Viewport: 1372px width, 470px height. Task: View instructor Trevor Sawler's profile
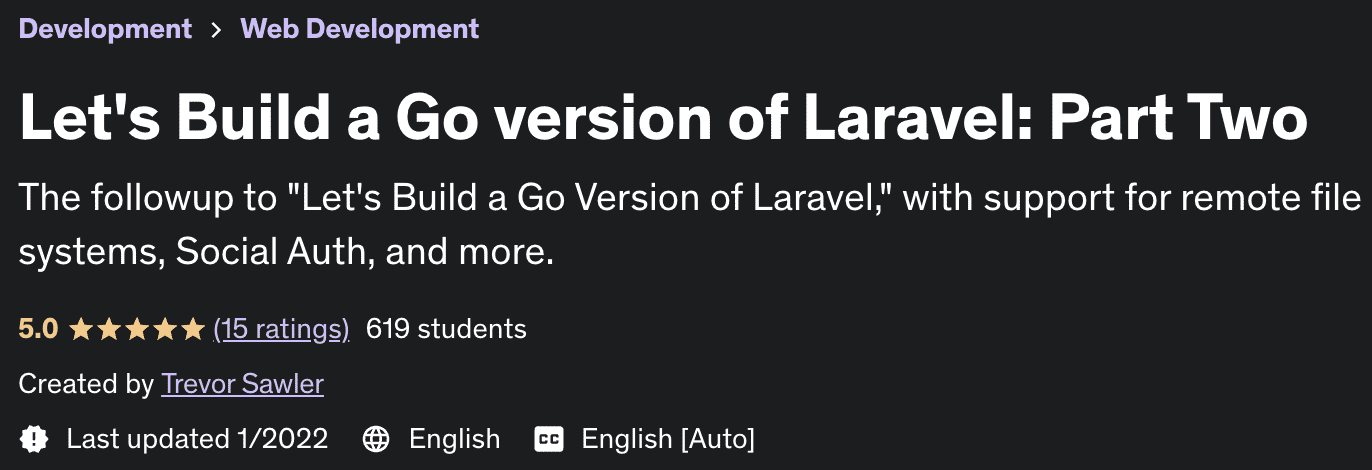242,383
